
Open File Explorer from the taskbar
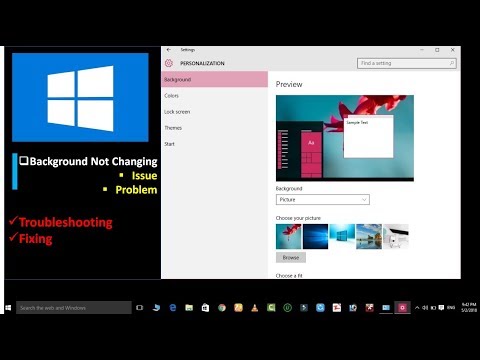click(x=189, y=308)
